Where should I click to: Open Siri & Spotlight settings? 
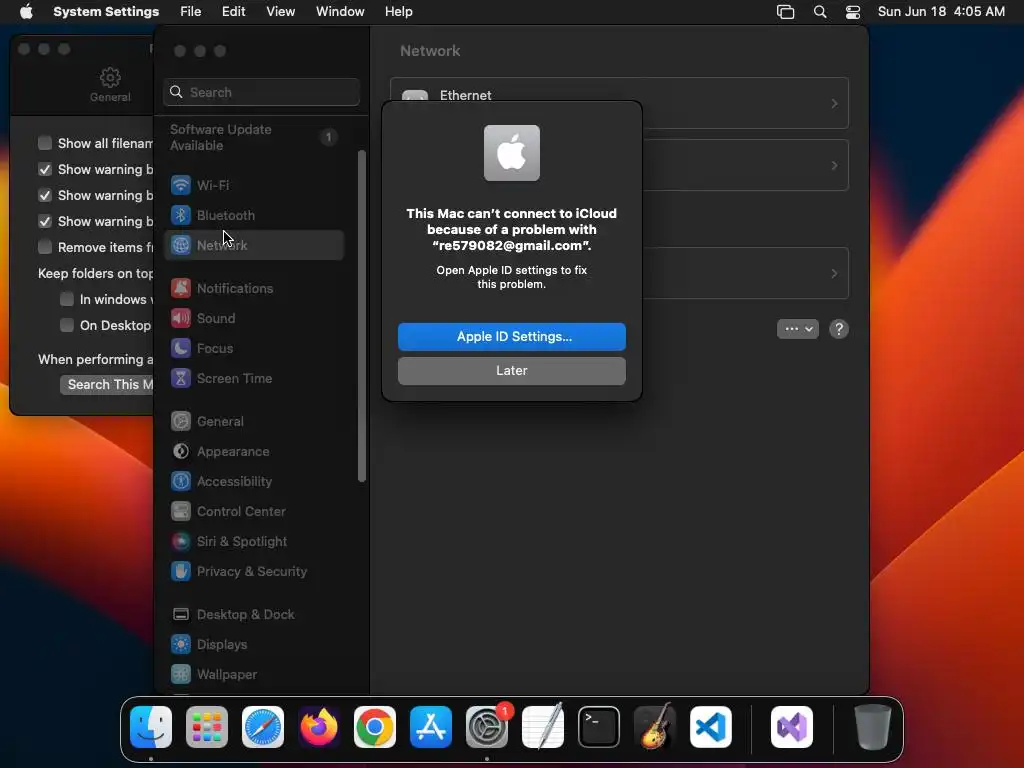tap(253, 542)
